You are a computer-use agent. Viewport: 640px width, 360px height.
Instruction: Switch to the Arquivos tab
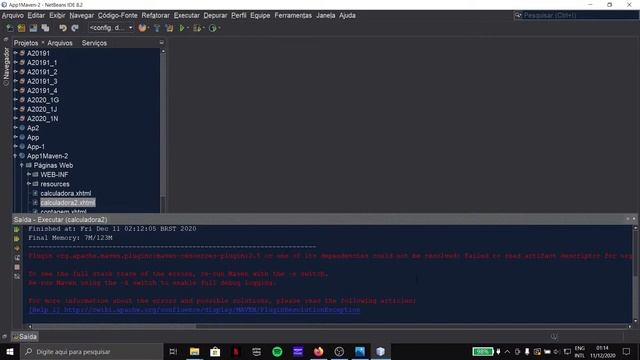pos(60,43)
